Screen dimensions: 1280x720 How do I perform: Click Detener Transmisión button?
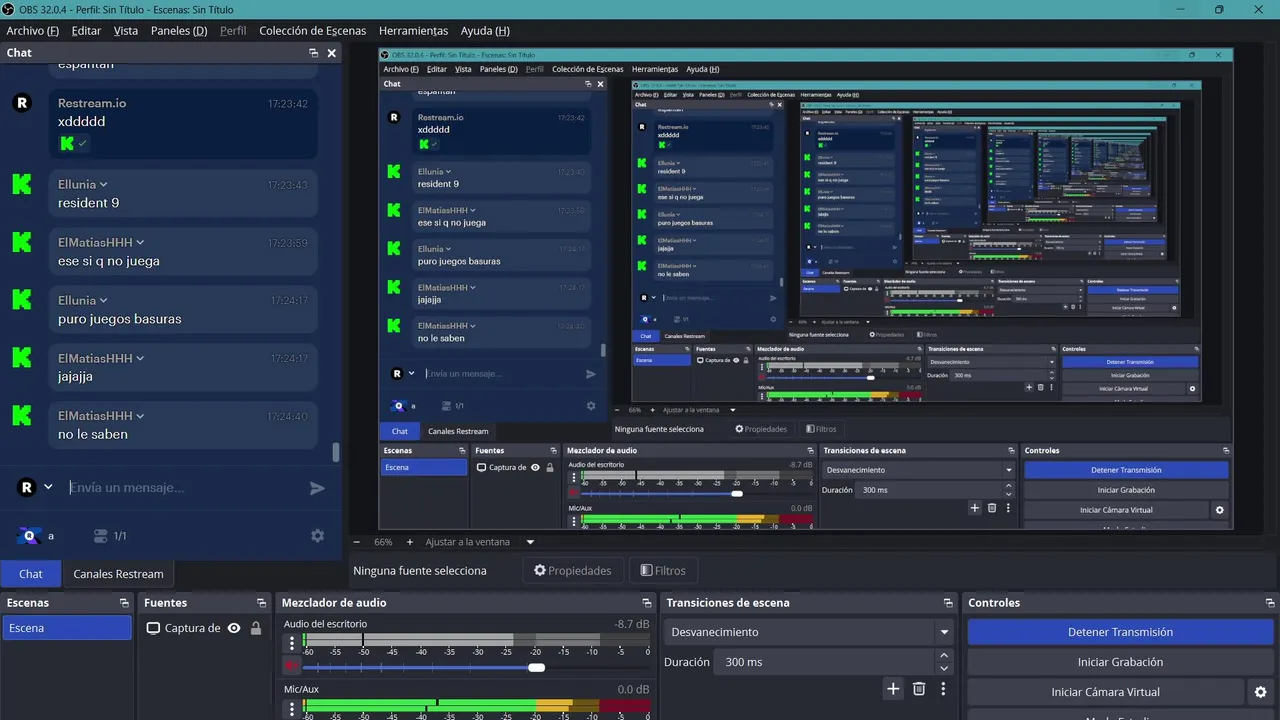pos(1120,632)
